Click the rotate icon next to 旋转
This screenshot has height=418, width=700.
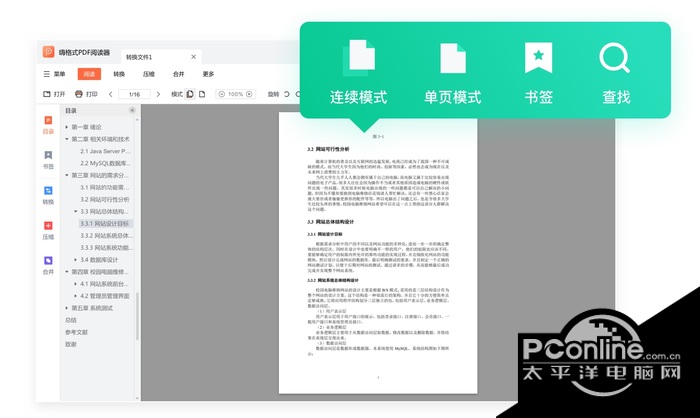tap(287, 94)
